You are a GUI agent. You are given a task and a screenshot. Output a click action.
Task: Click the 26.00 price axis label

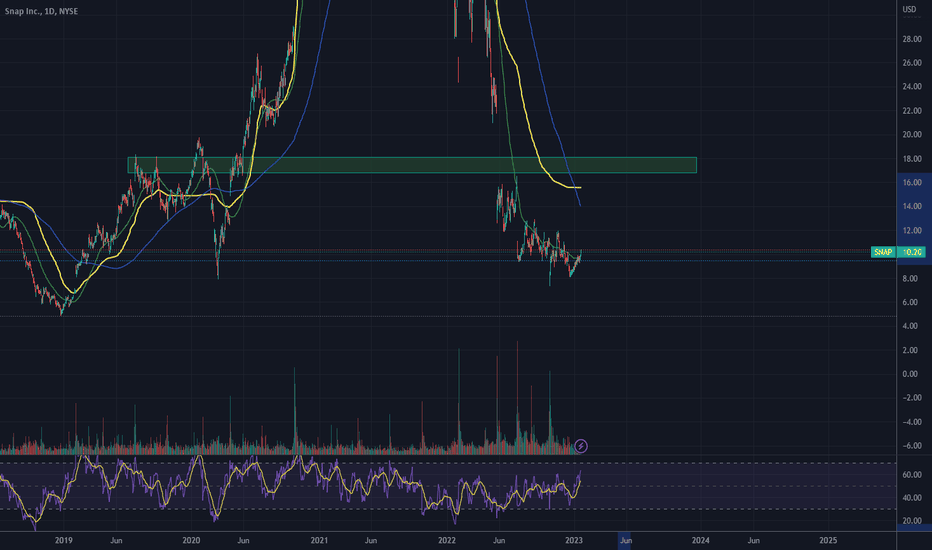pyautogui.click(x=912, y=63)
